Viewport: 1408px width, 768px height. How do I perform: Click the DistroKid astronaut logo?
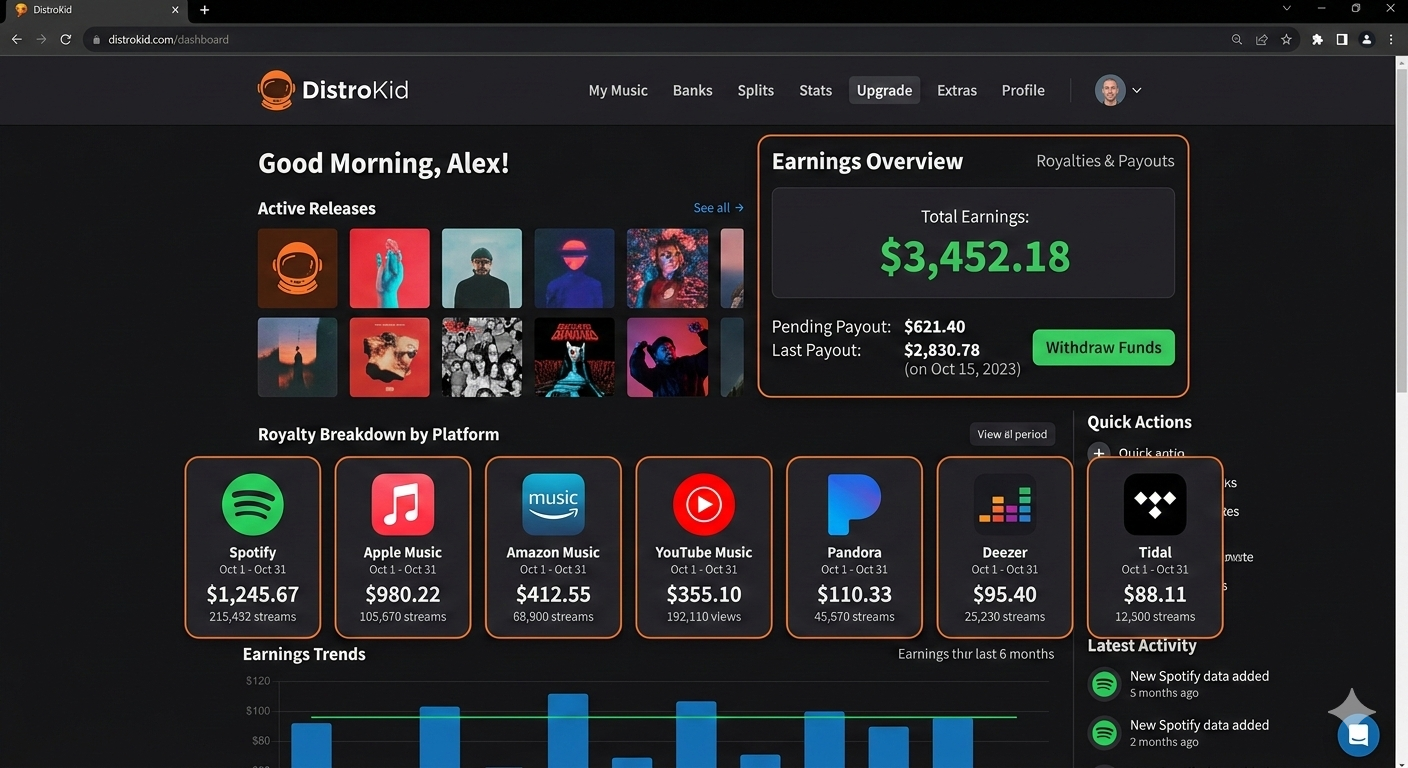(x=276, y=90)
